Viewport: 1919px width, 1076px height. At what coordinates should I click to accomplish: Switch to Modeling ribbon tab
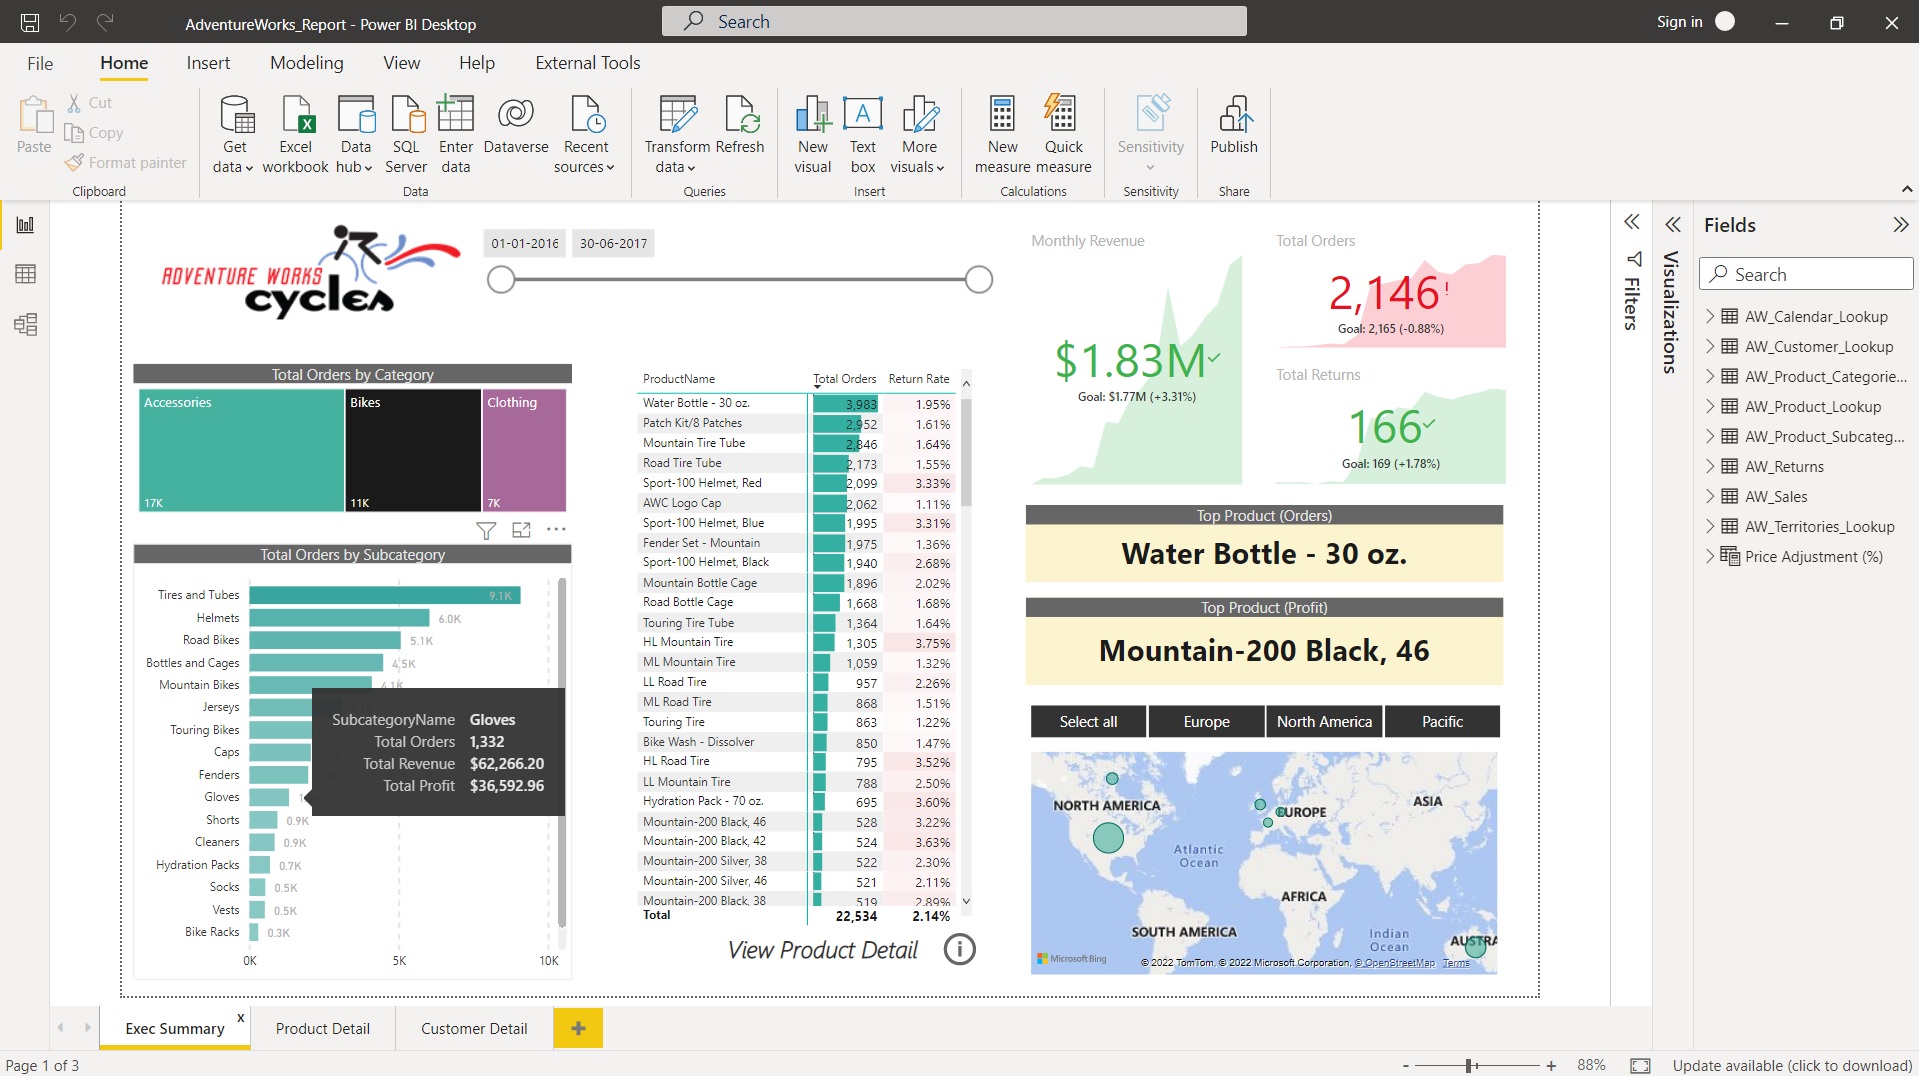point(306,63)
